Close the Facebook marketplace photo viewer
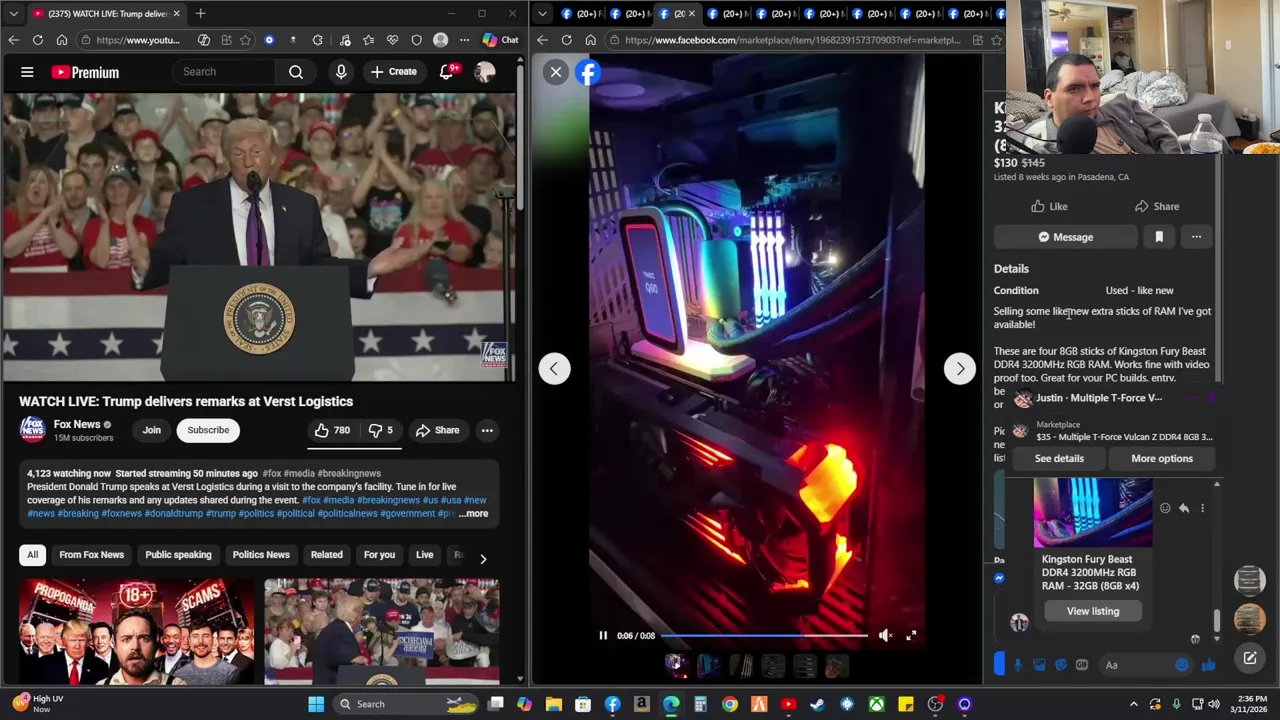Viewport: 1280px width, 720px height. tap(556, 72)
